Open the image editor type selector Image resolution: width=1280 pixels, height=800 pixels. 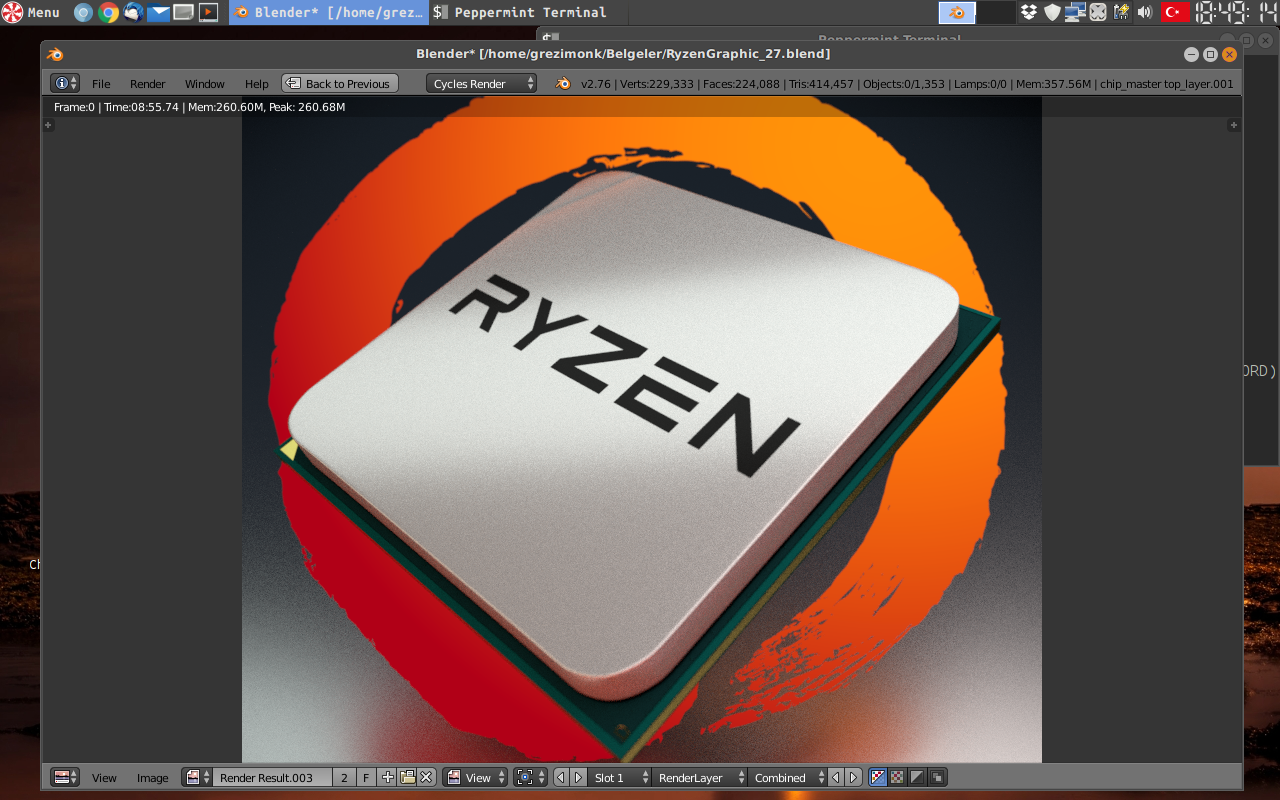(65, 777)
